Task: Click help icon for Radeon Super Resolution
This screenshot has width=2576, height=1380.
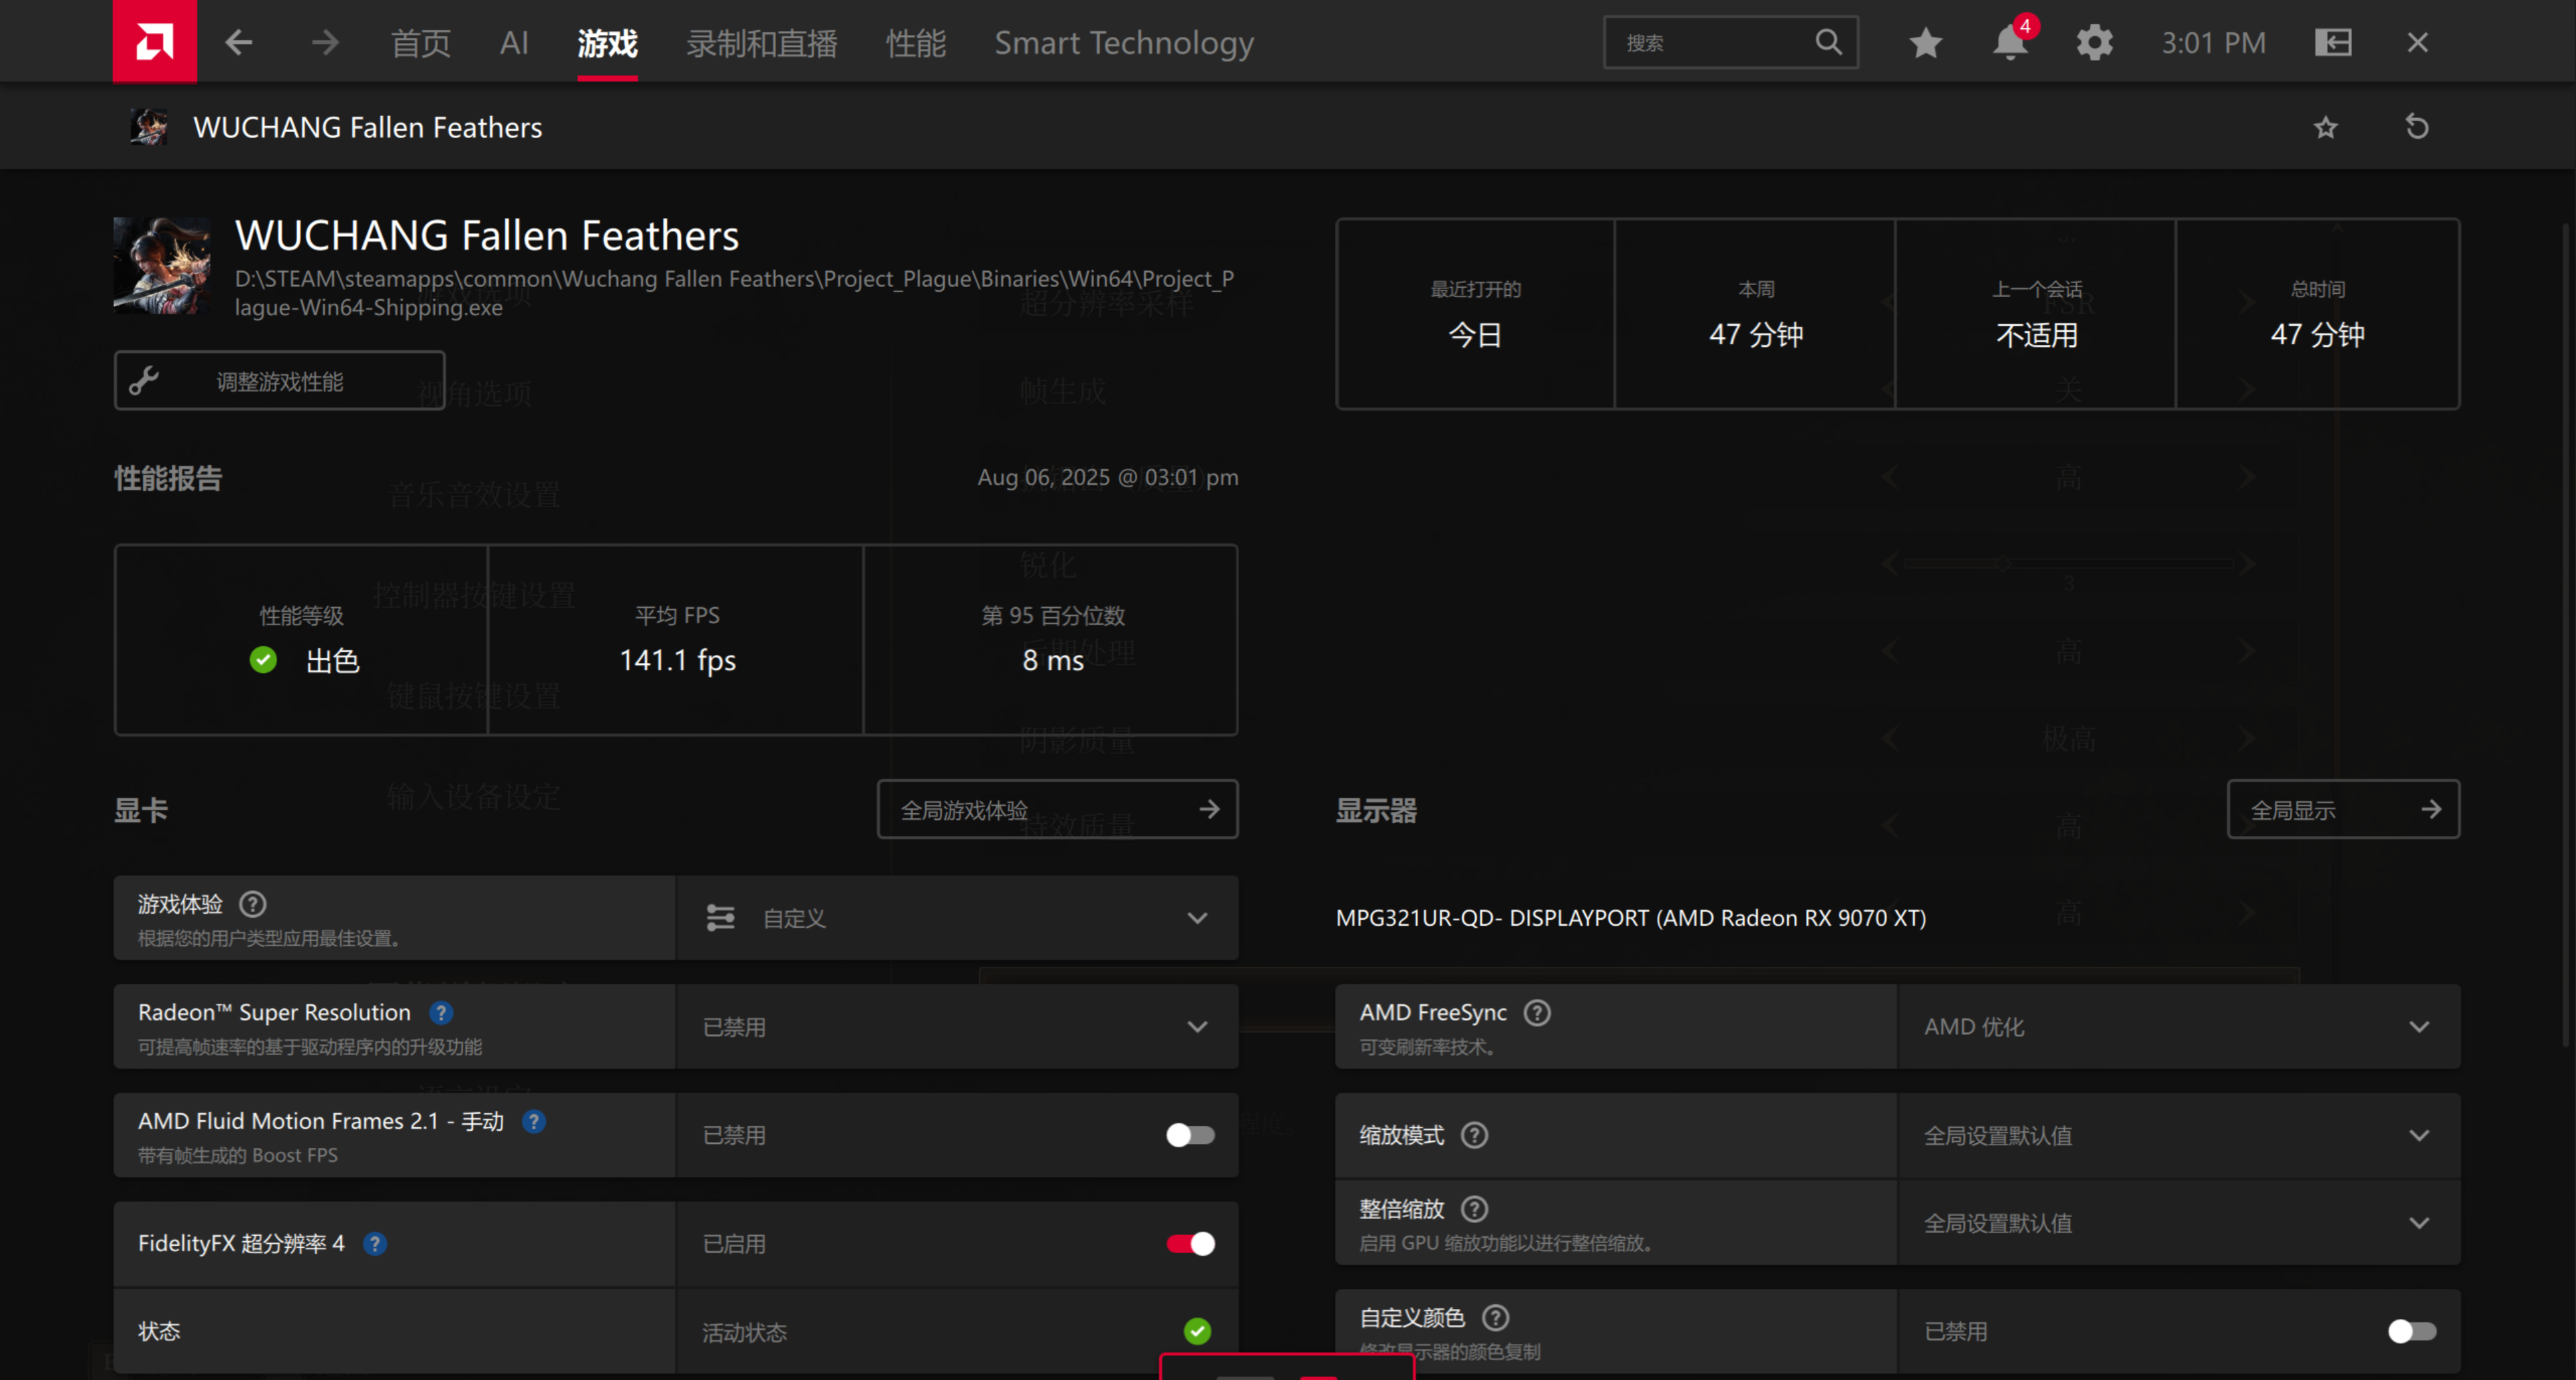Action: [441, 1012]
